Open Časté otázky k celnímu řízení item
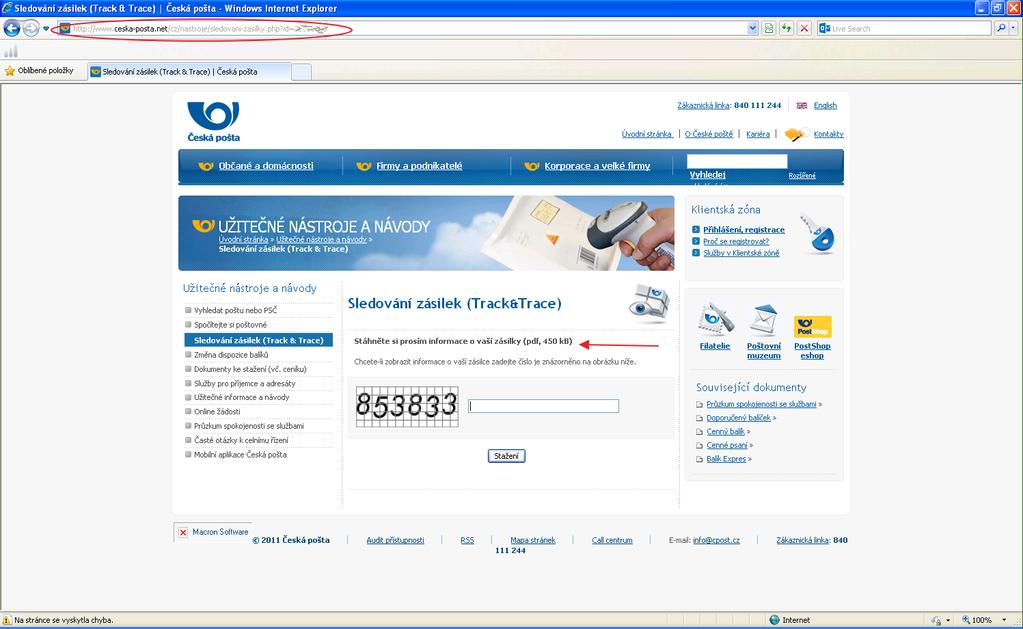The width and height of the screenshot is (1023, 629). click(x=241, y=440)
